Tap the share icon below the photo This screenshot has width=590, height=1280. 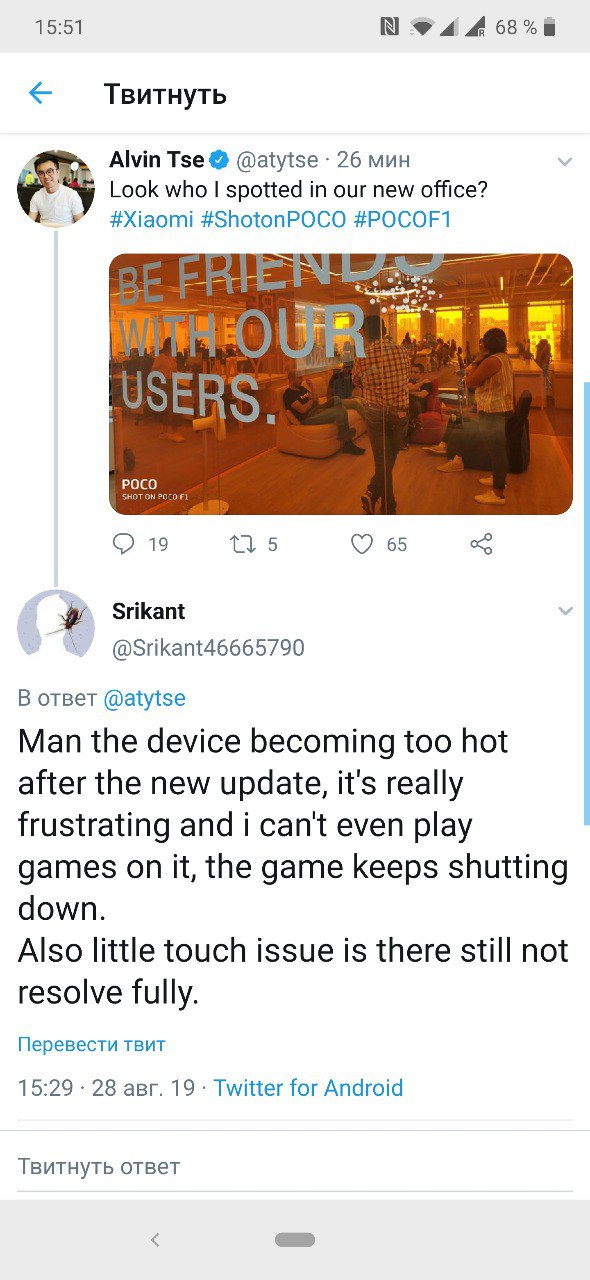coord(481,544)
